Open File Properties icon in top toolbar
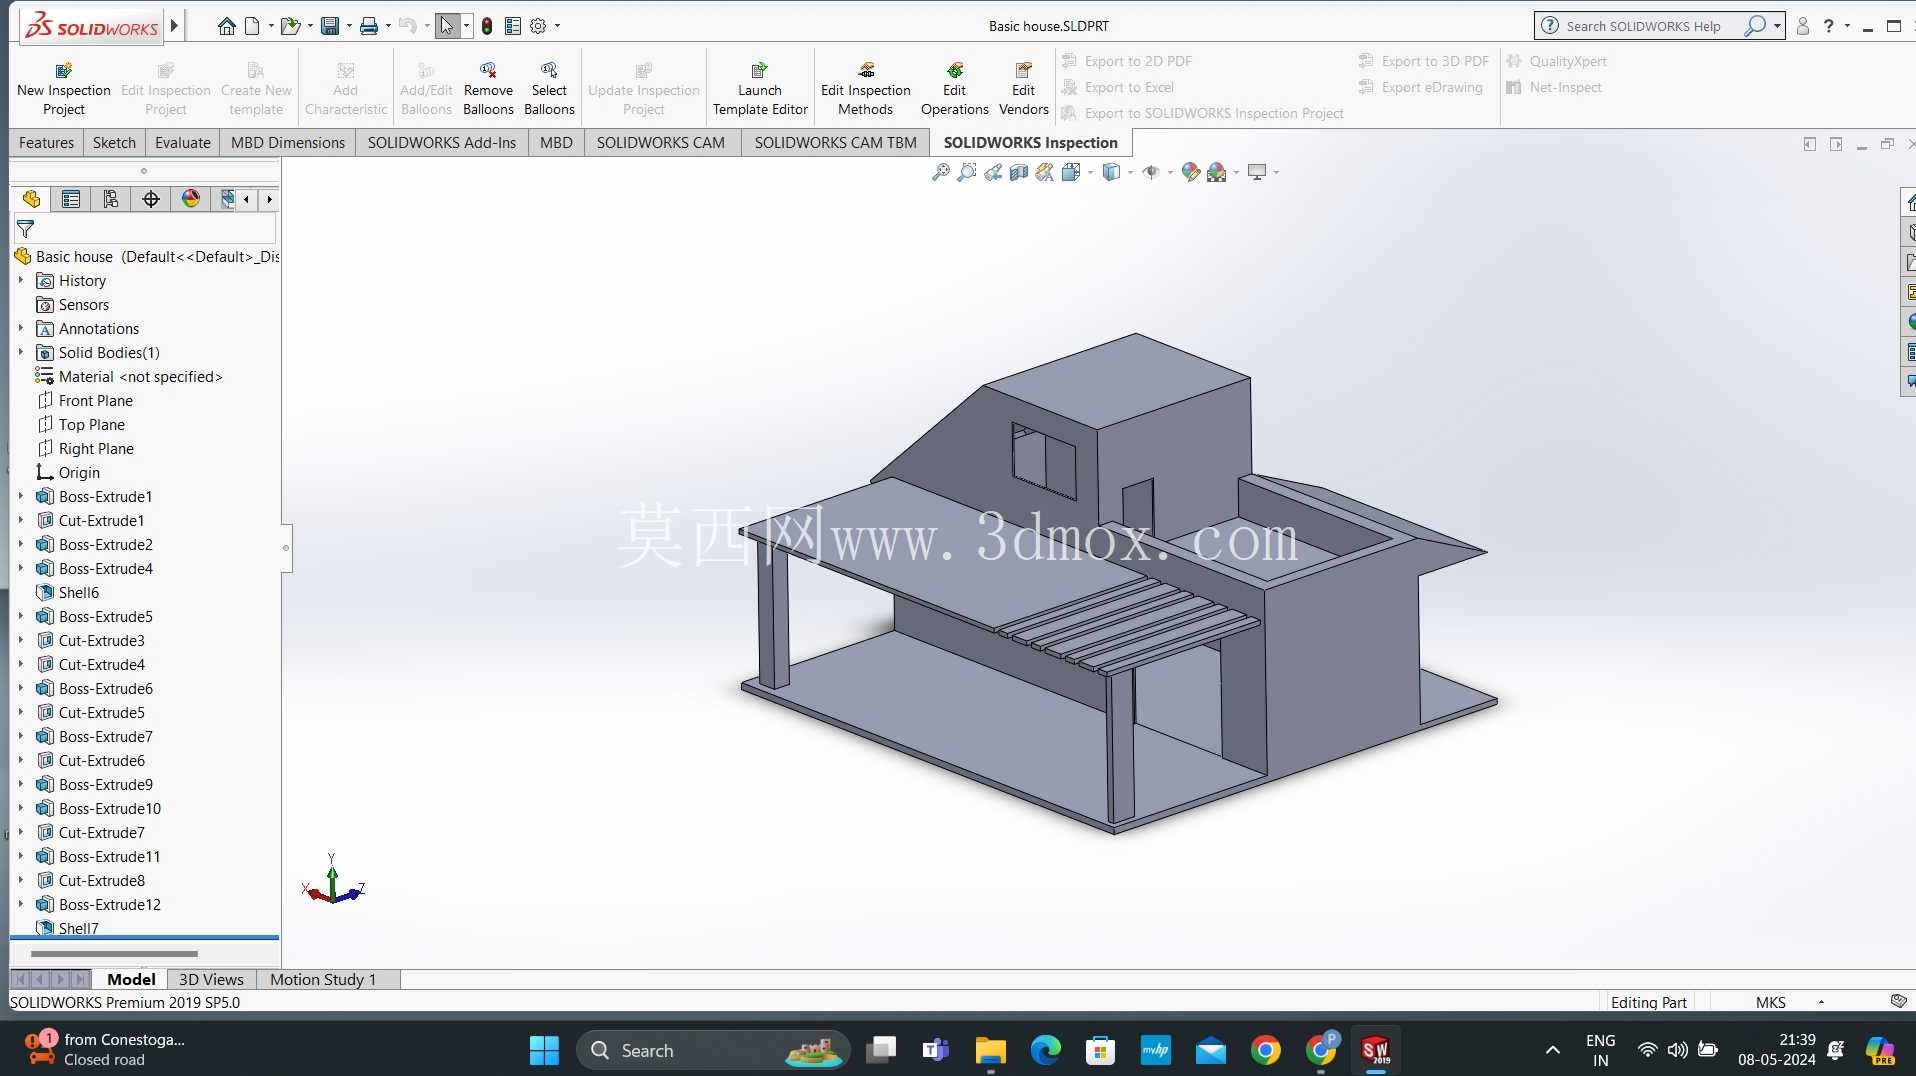The height and width of the screenshot is (1076, 1916). [x=513, y=26]
